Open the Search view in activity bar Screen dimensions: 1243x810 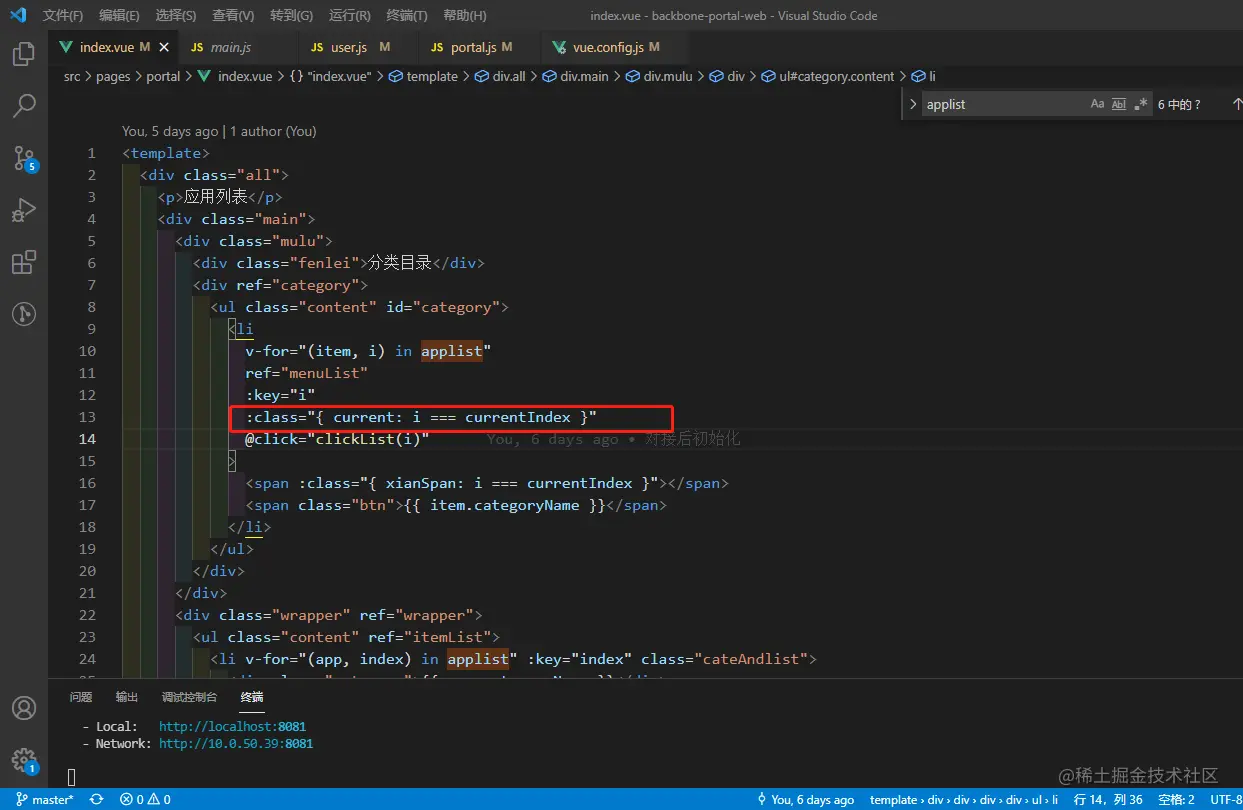tap(24, 106)
